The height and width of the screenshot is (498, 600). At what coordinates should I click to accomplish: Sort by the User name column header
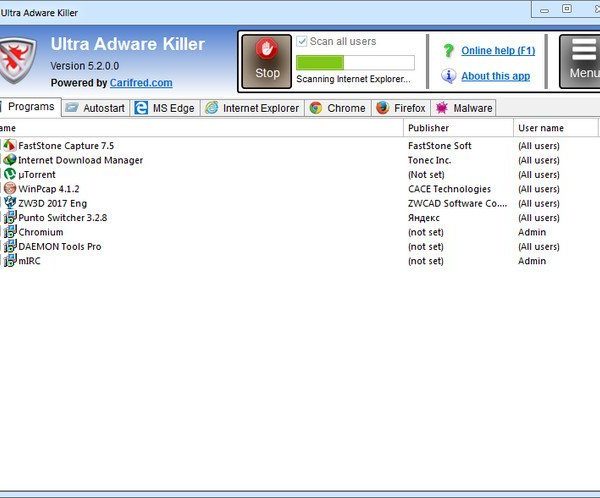coord(555,128)
